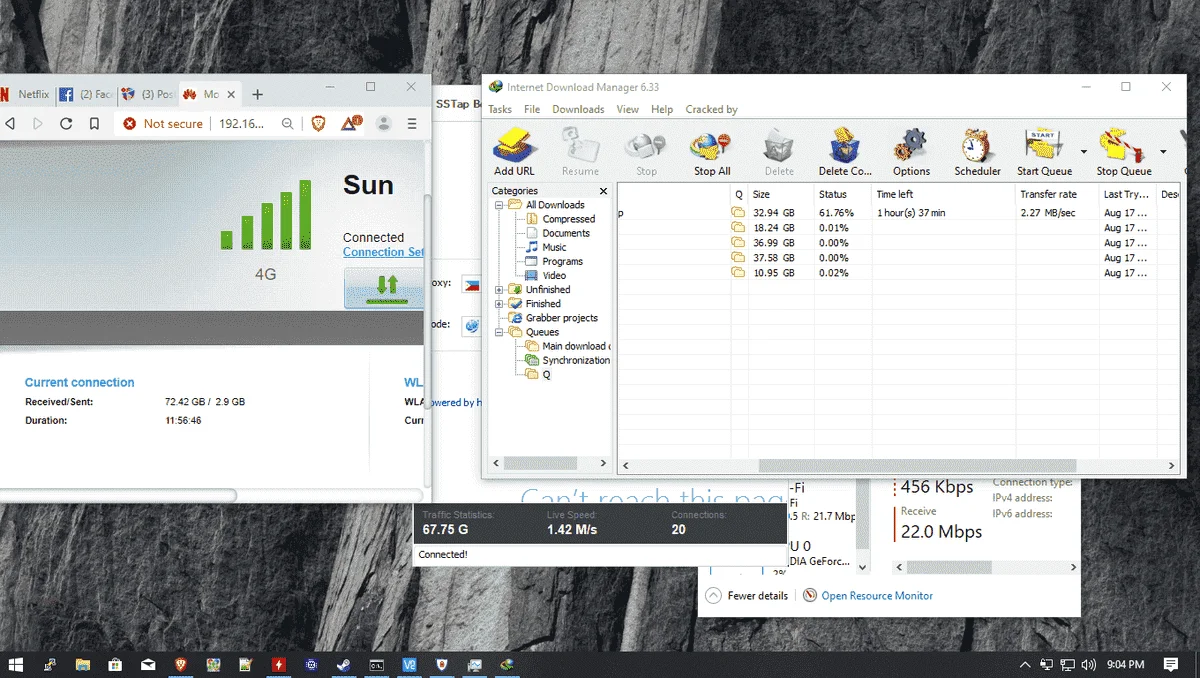Screen dimensions: 1200x678
Task: Select the Grabber projects tree item
Action: tap(562, 318)
